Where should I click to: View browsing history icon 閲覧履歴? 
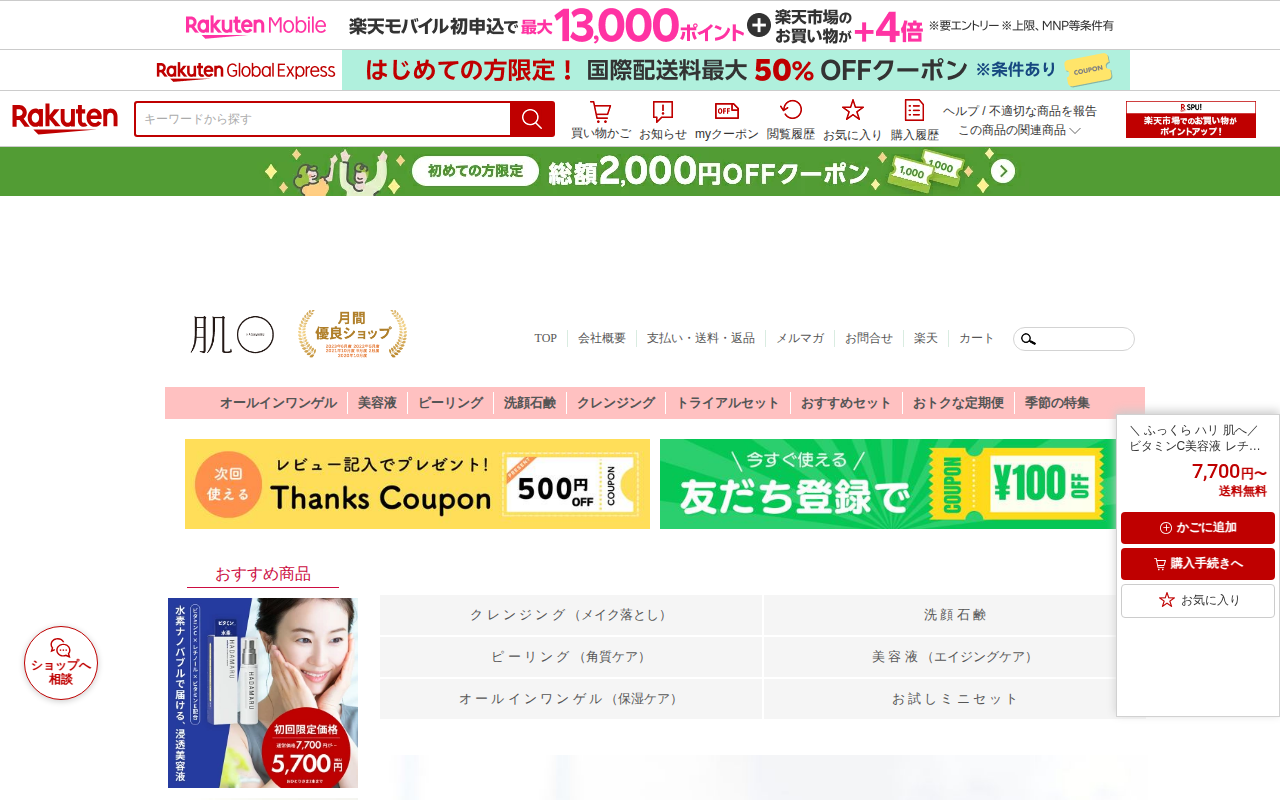(791, 120)
